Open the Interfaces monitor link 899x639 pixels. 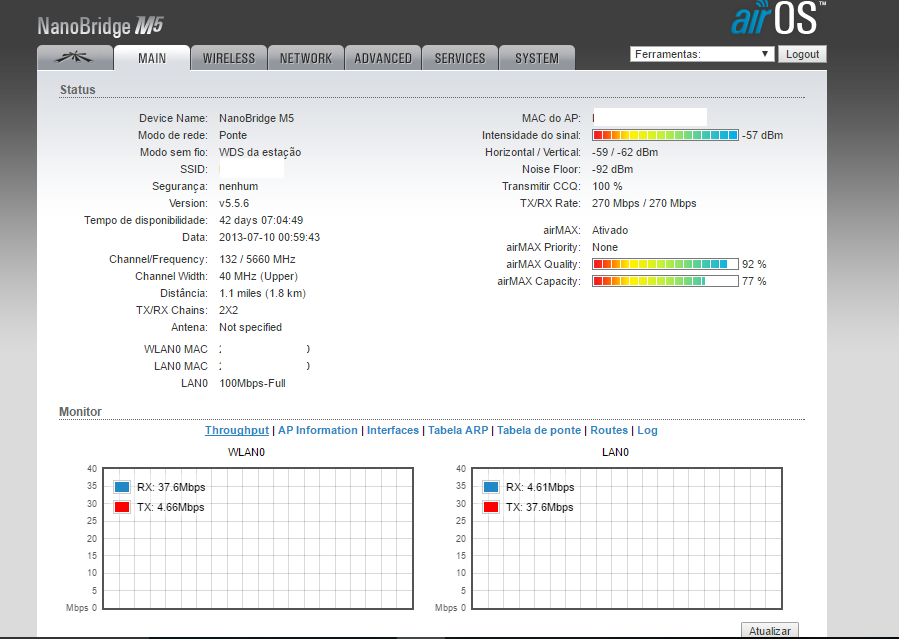pyautogui.click(x=393, y=430)
